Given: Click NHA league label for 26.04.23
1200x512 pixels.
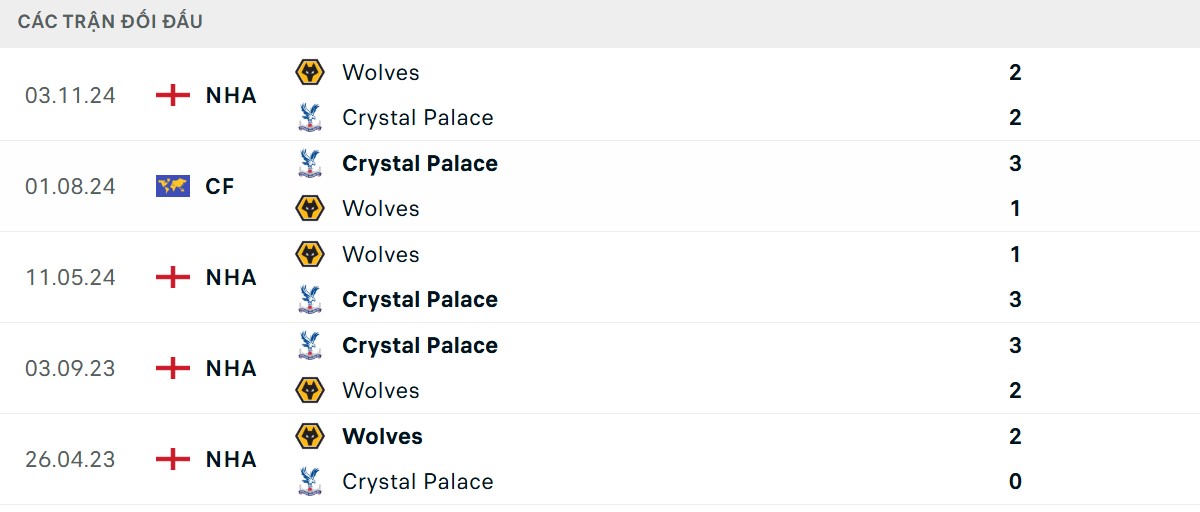Looking at the screenshot, I should (231, 459).
